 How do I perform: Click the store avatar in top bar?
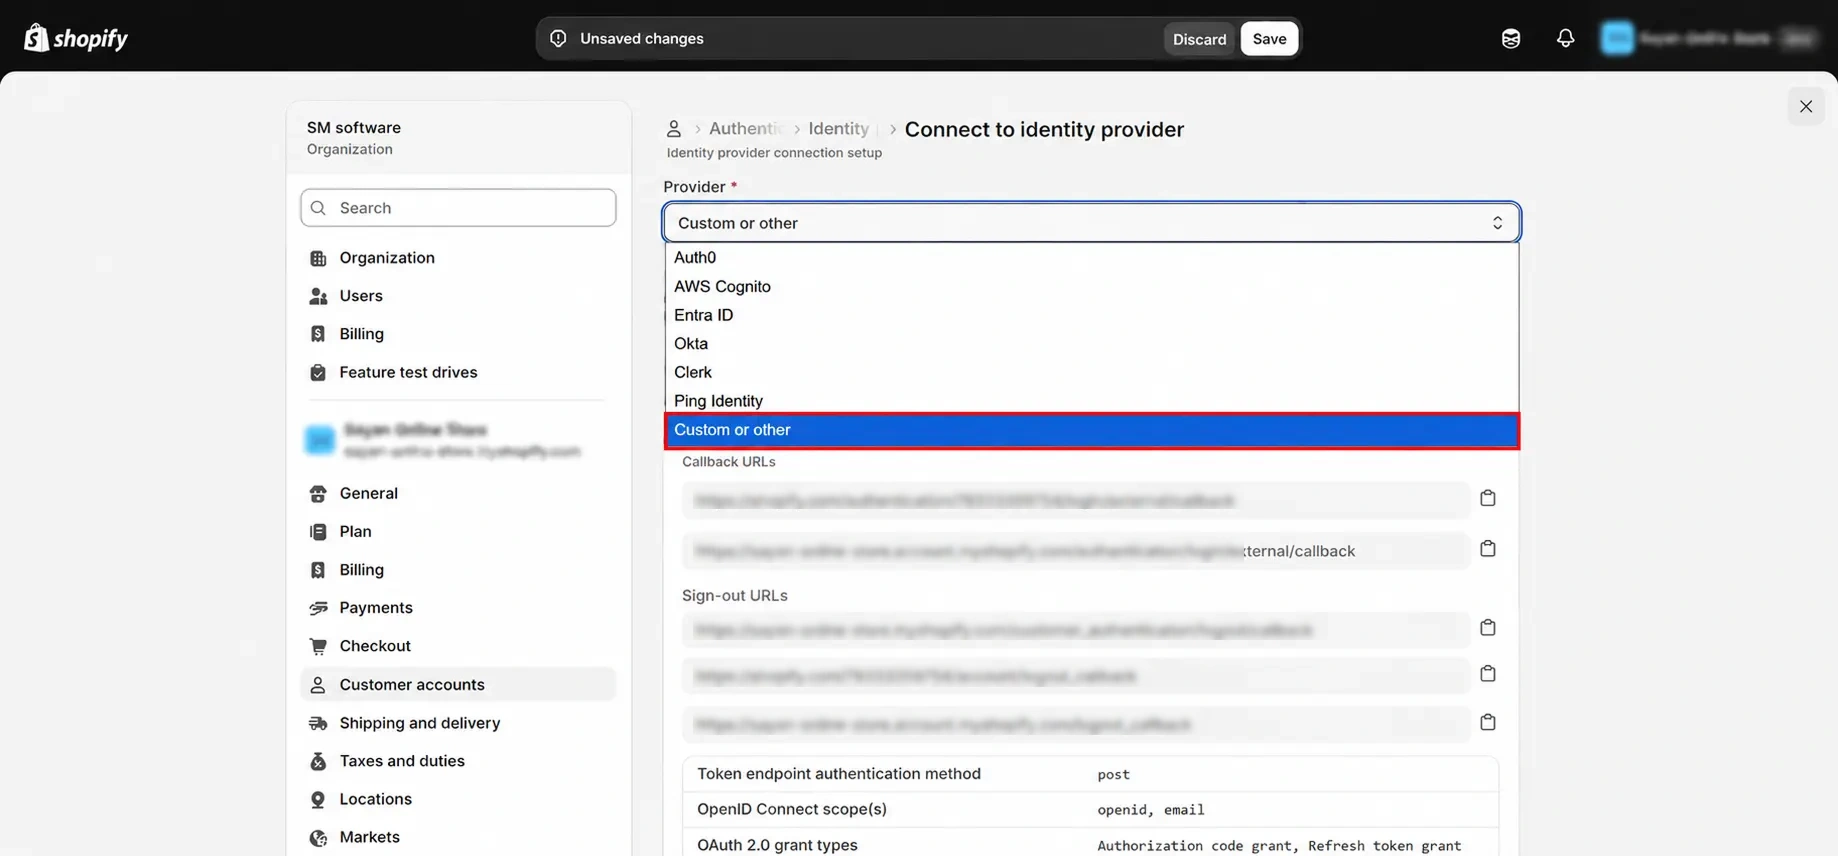tap(1617, 38)
